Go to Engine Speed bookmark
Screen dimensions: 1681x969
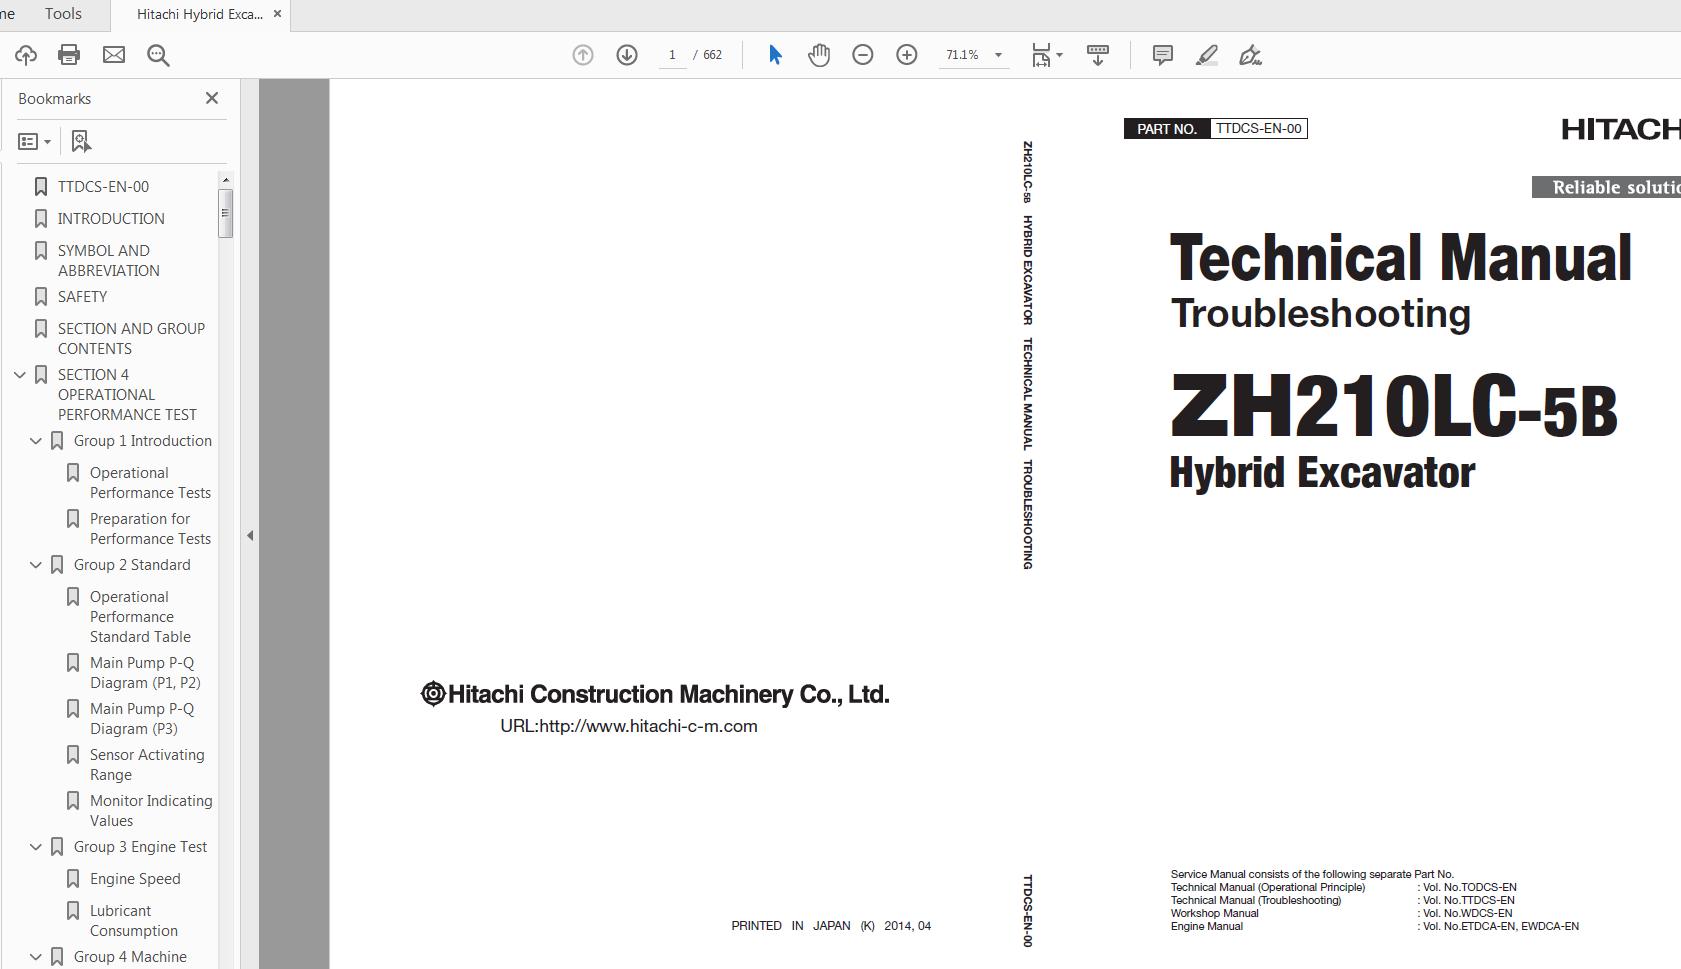click(135, 879)
